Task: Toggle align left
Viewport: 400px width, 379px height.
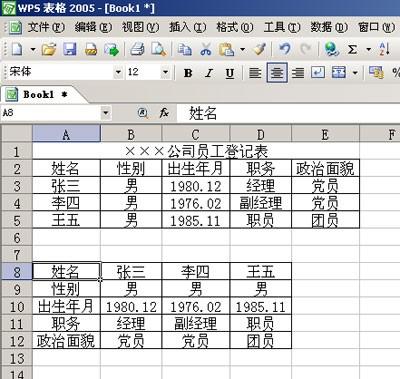Action: tap(255, 72)
